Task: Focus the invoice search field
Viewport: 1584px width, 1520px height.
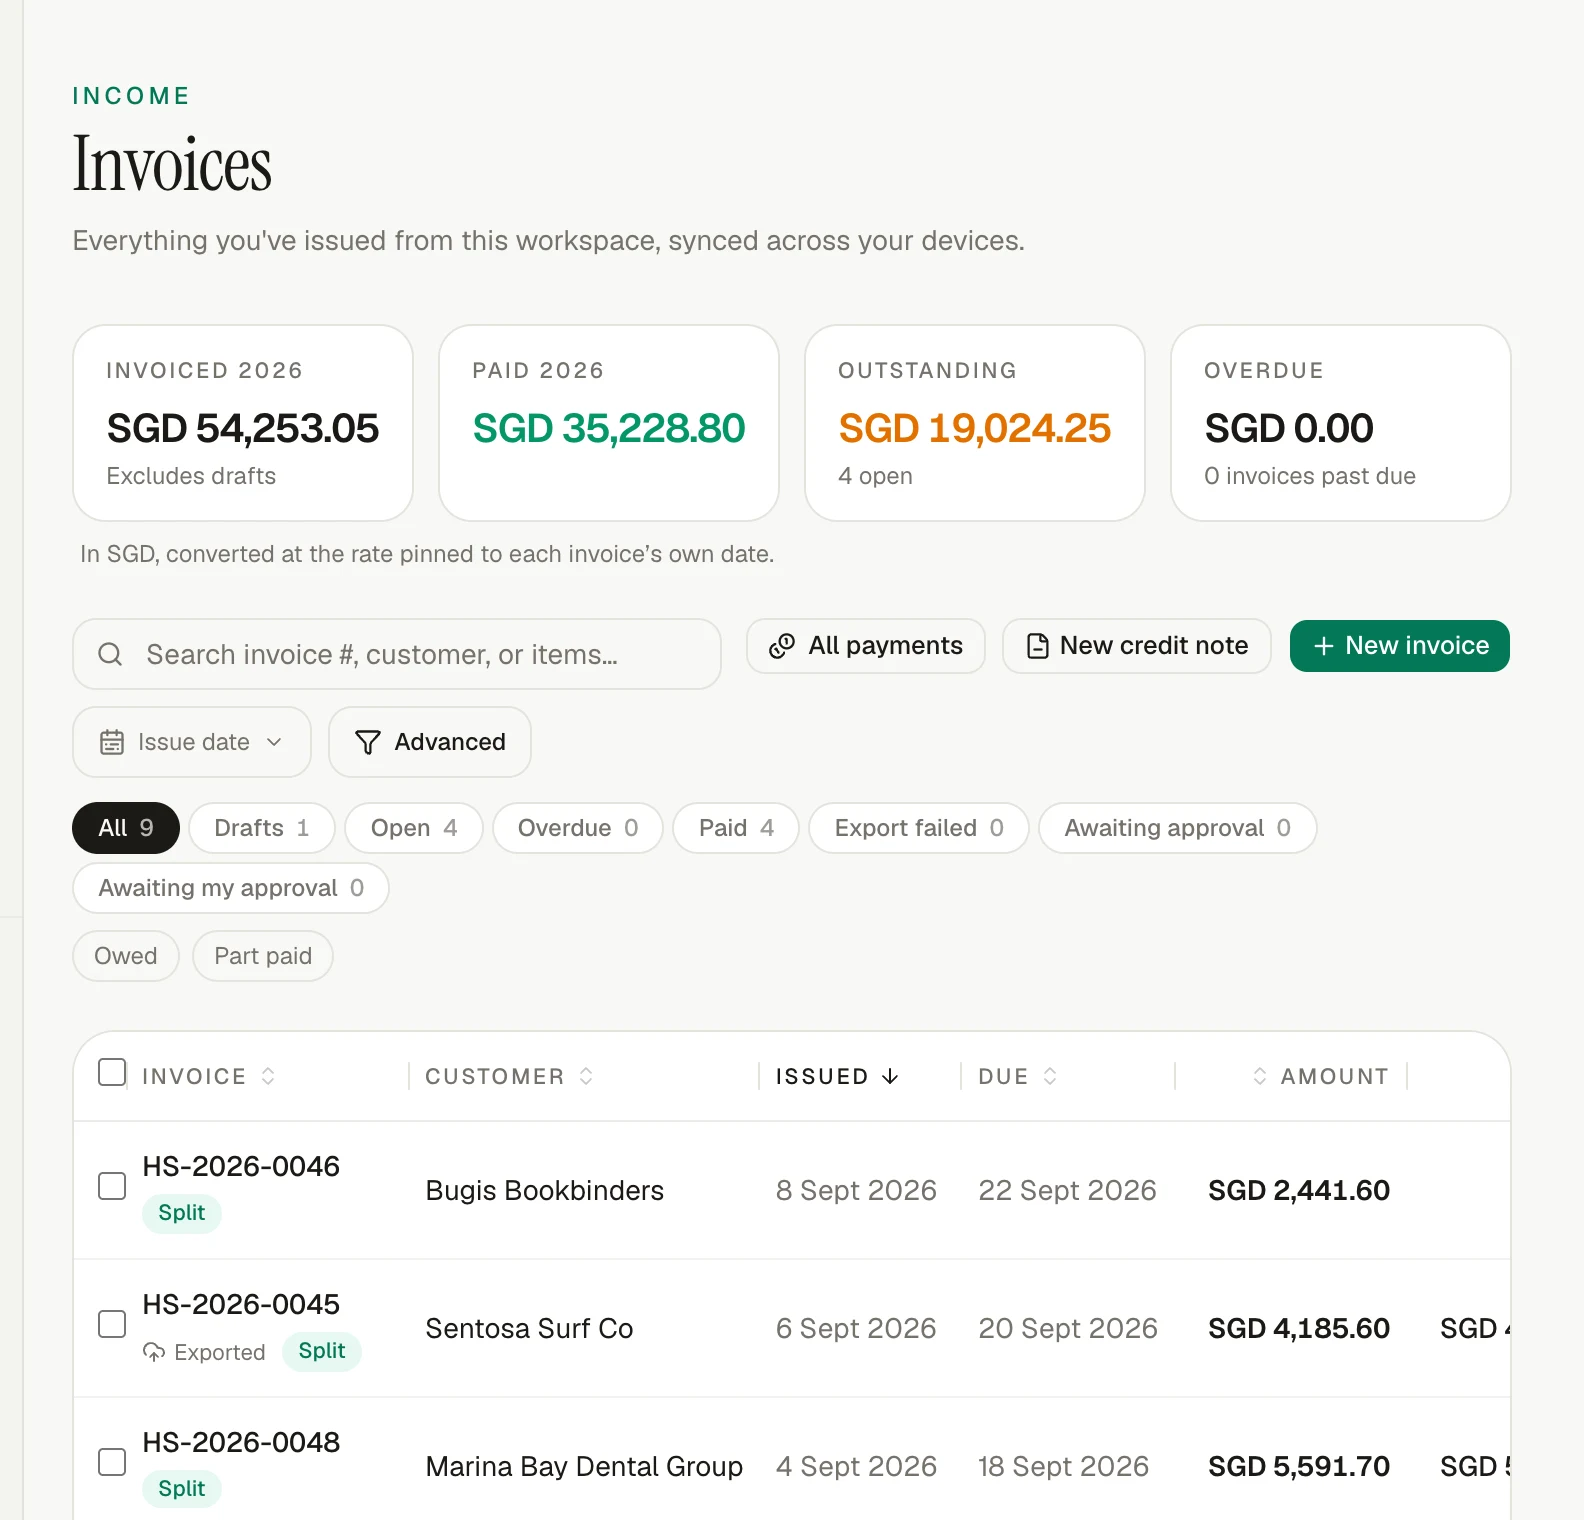Action: tap(397, 654)
